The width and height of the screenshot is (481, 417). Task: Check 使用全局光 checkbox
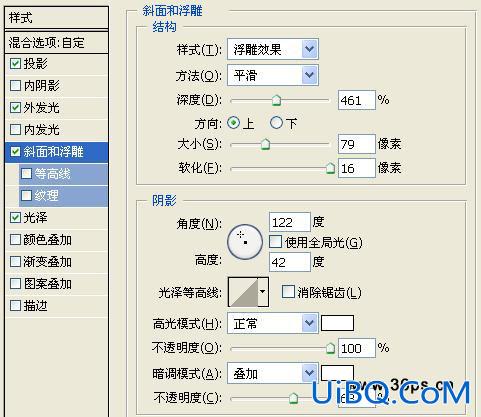[275, 242]
